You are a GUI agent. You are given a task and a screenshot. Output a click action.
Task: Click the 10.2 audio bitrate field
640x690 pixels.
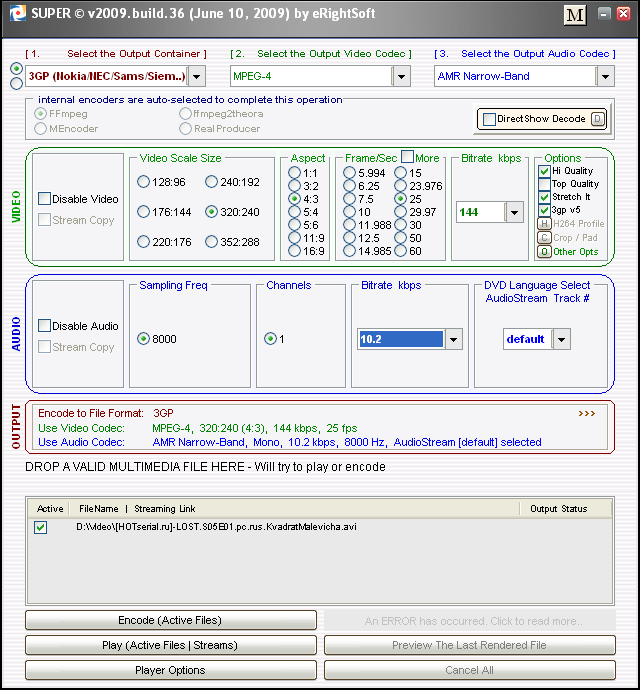click(x=401, y=339)
